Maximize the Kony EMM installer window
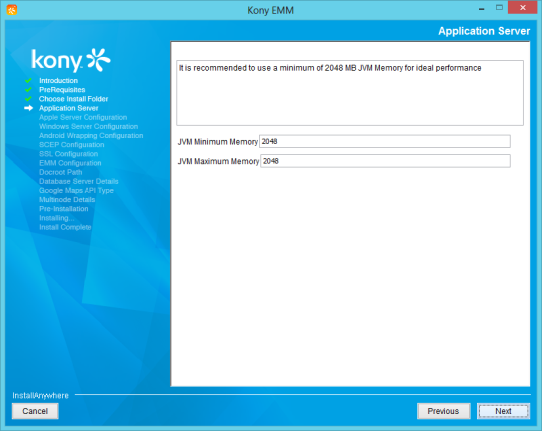Screen dimensions: 542x431 pos(499,8)
